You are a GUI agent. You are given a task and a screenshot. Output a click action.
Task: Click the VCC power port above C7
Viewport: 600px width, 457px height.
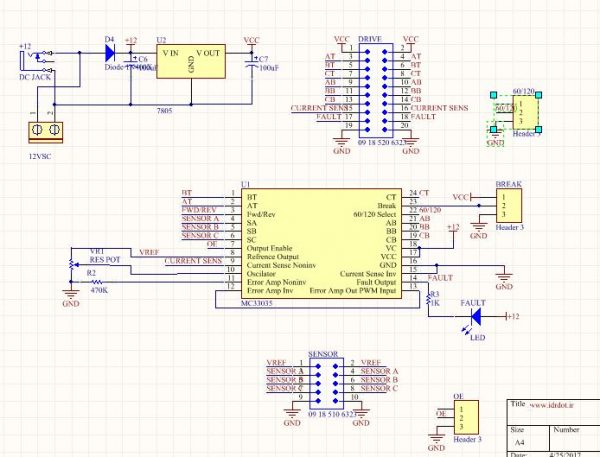(251, 42)
